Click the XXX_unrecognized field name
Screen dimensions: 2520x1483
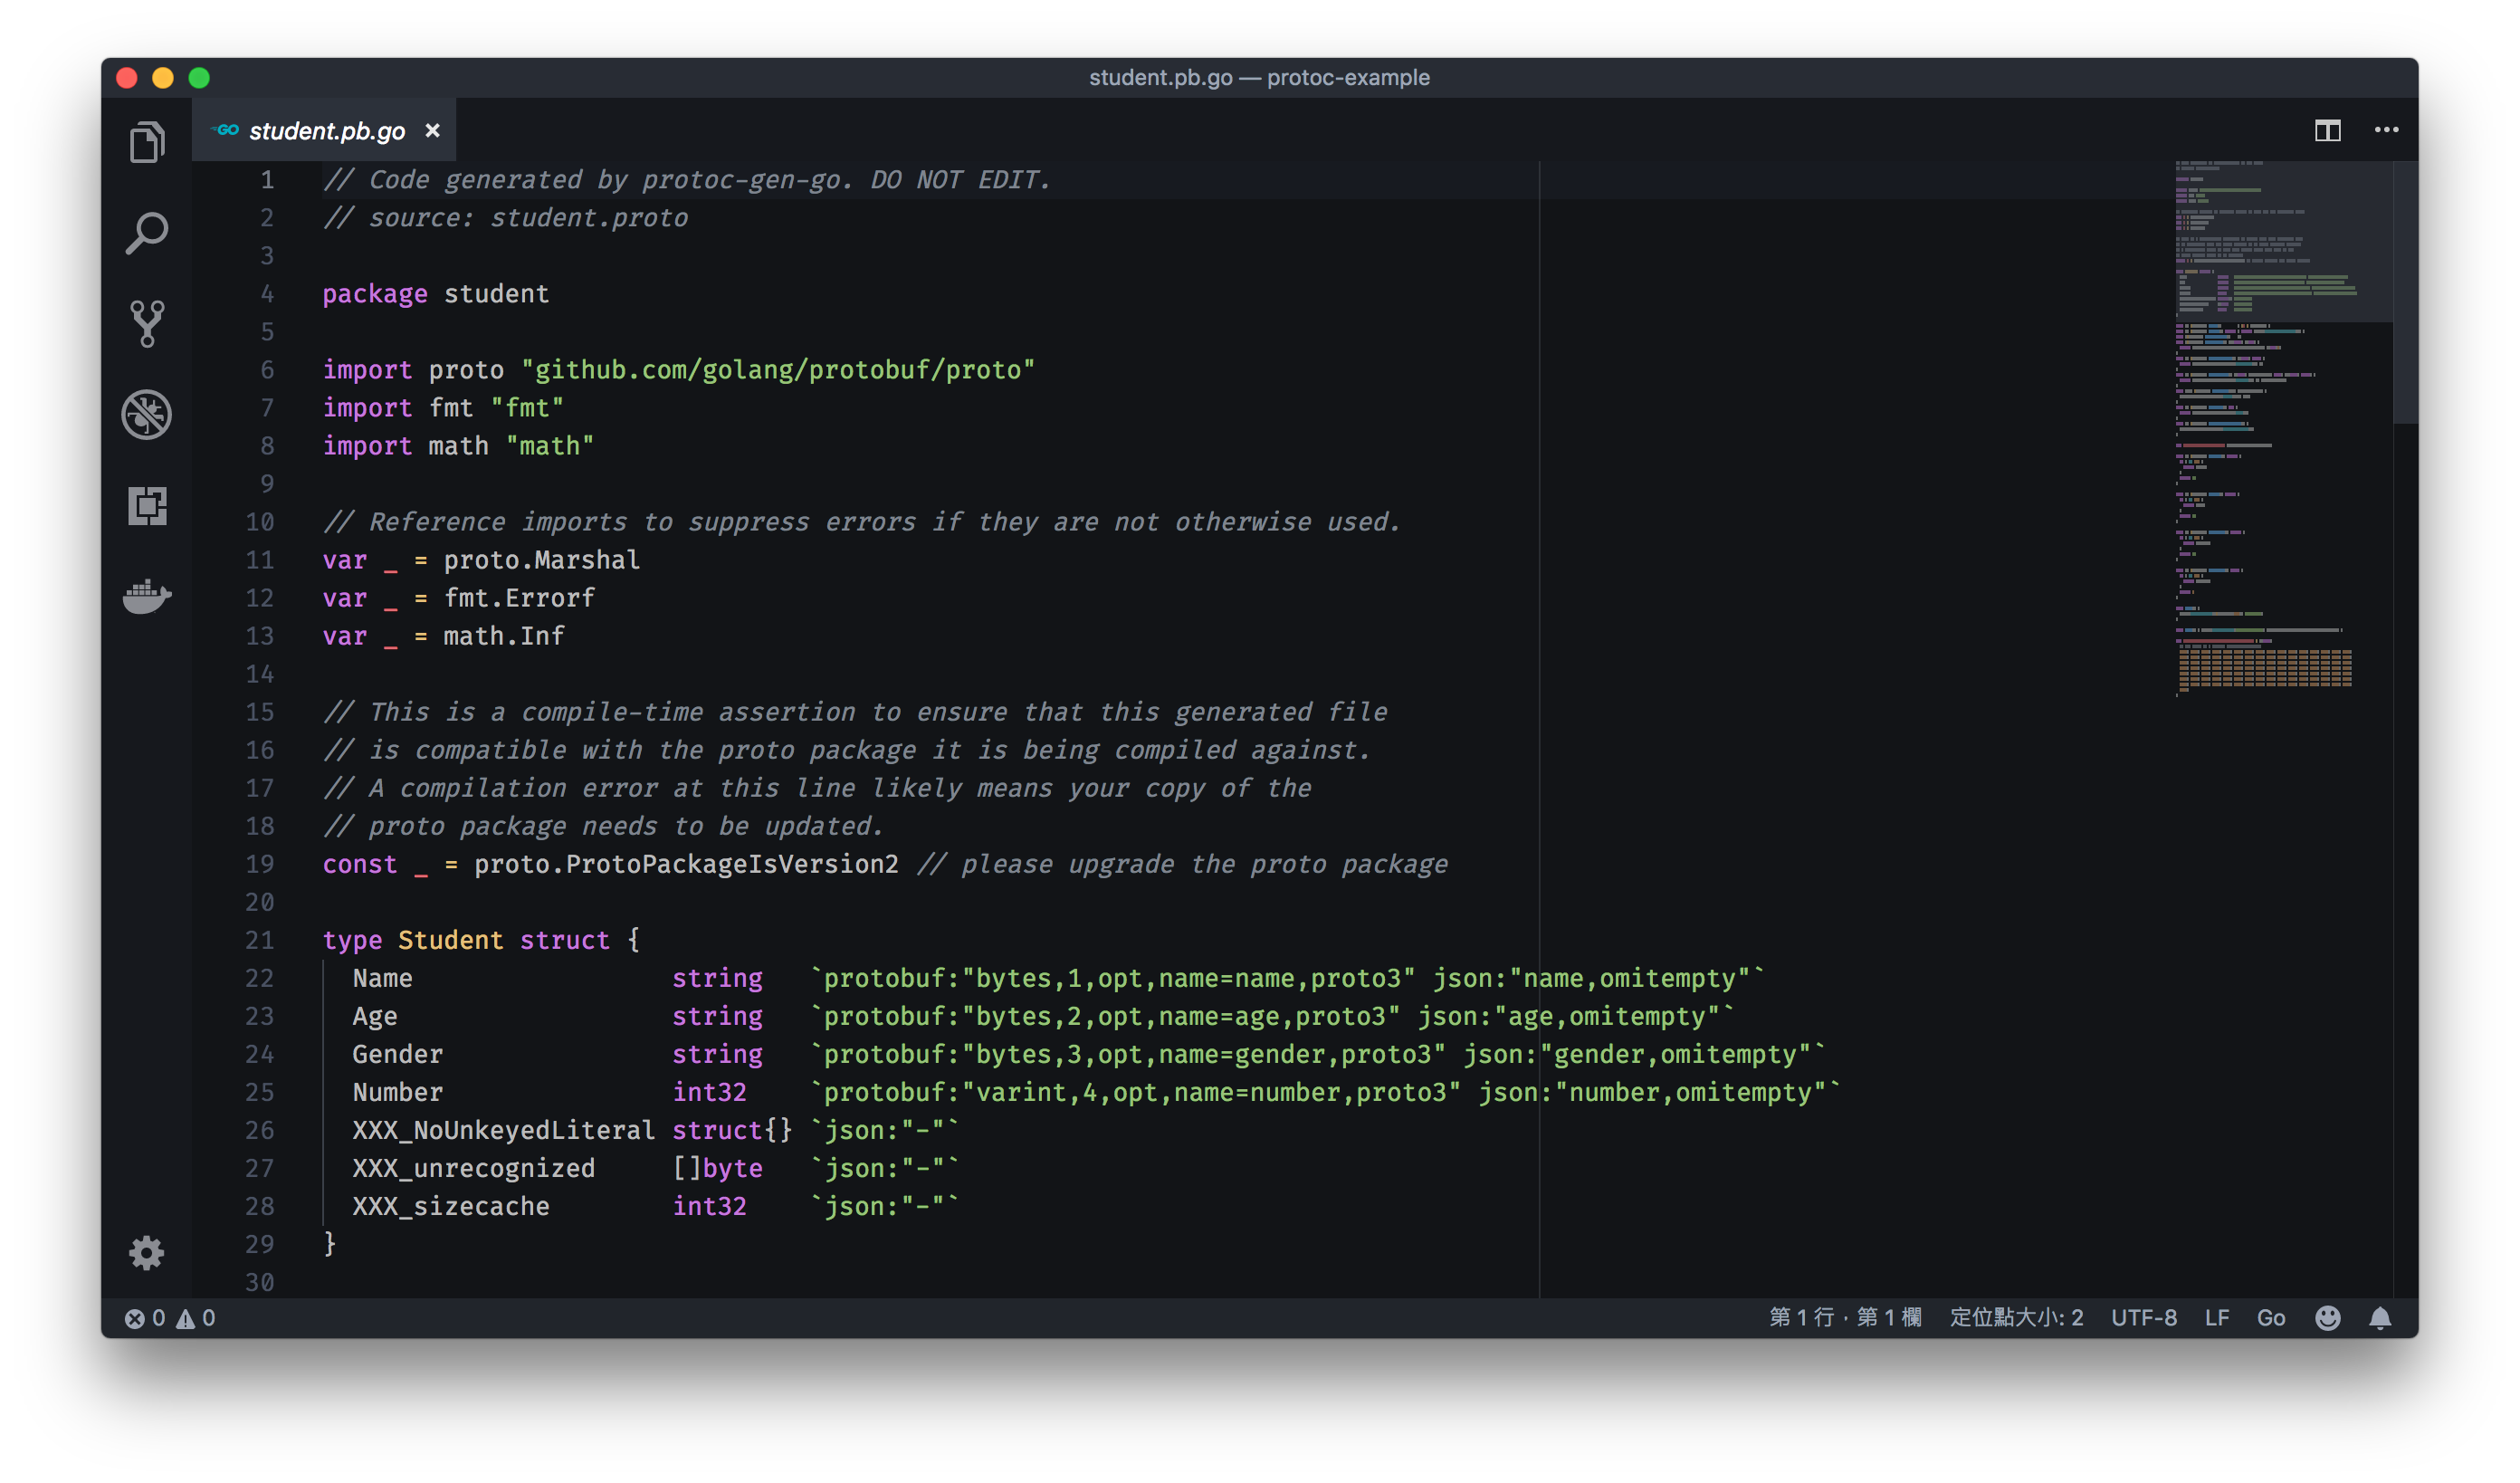(x=473, y=1168)
